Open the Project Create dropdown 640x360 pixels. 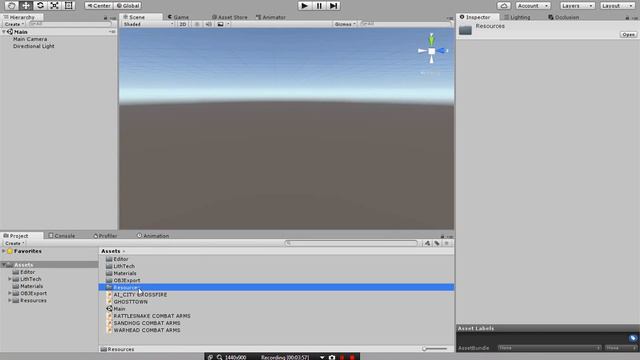[x=14, y=243]
